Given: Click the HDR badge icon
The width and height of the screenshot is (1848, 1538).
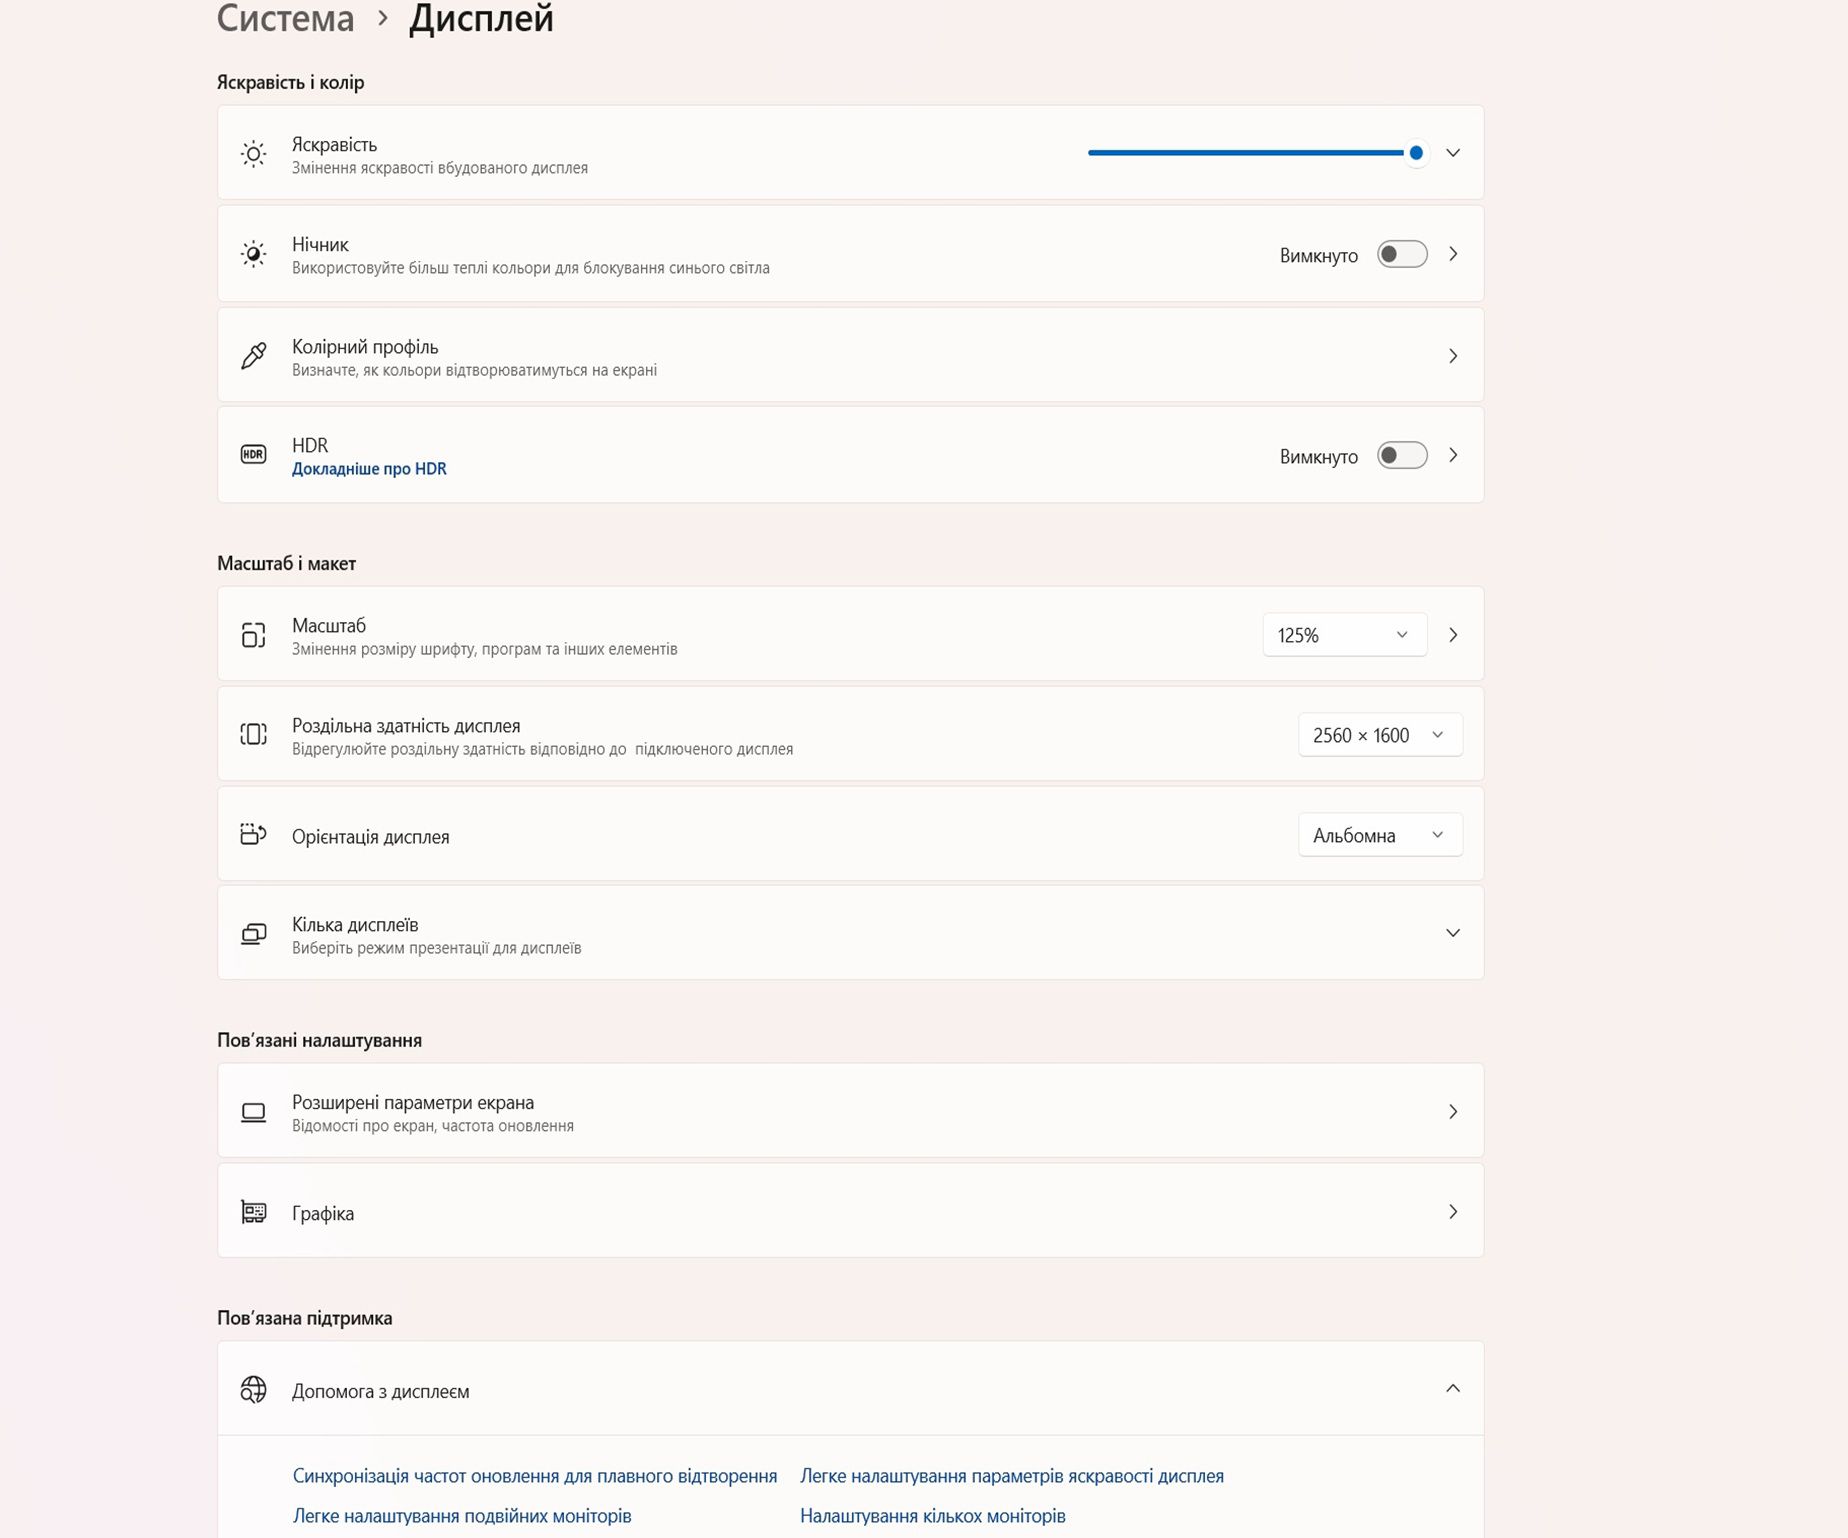Looking at the screenshot, I should pos(254,455).
